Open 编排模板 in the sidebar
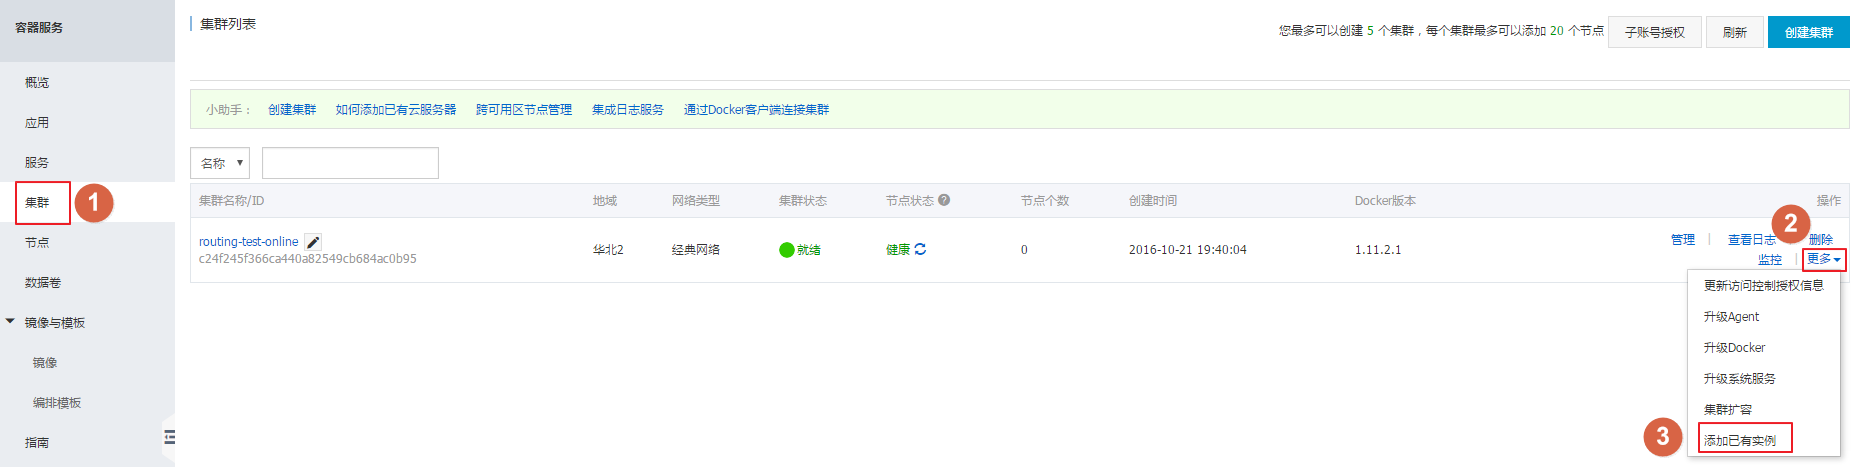The height and width of the screenshot is (467, 1856). pyautogui.click(x=57, y=402)
